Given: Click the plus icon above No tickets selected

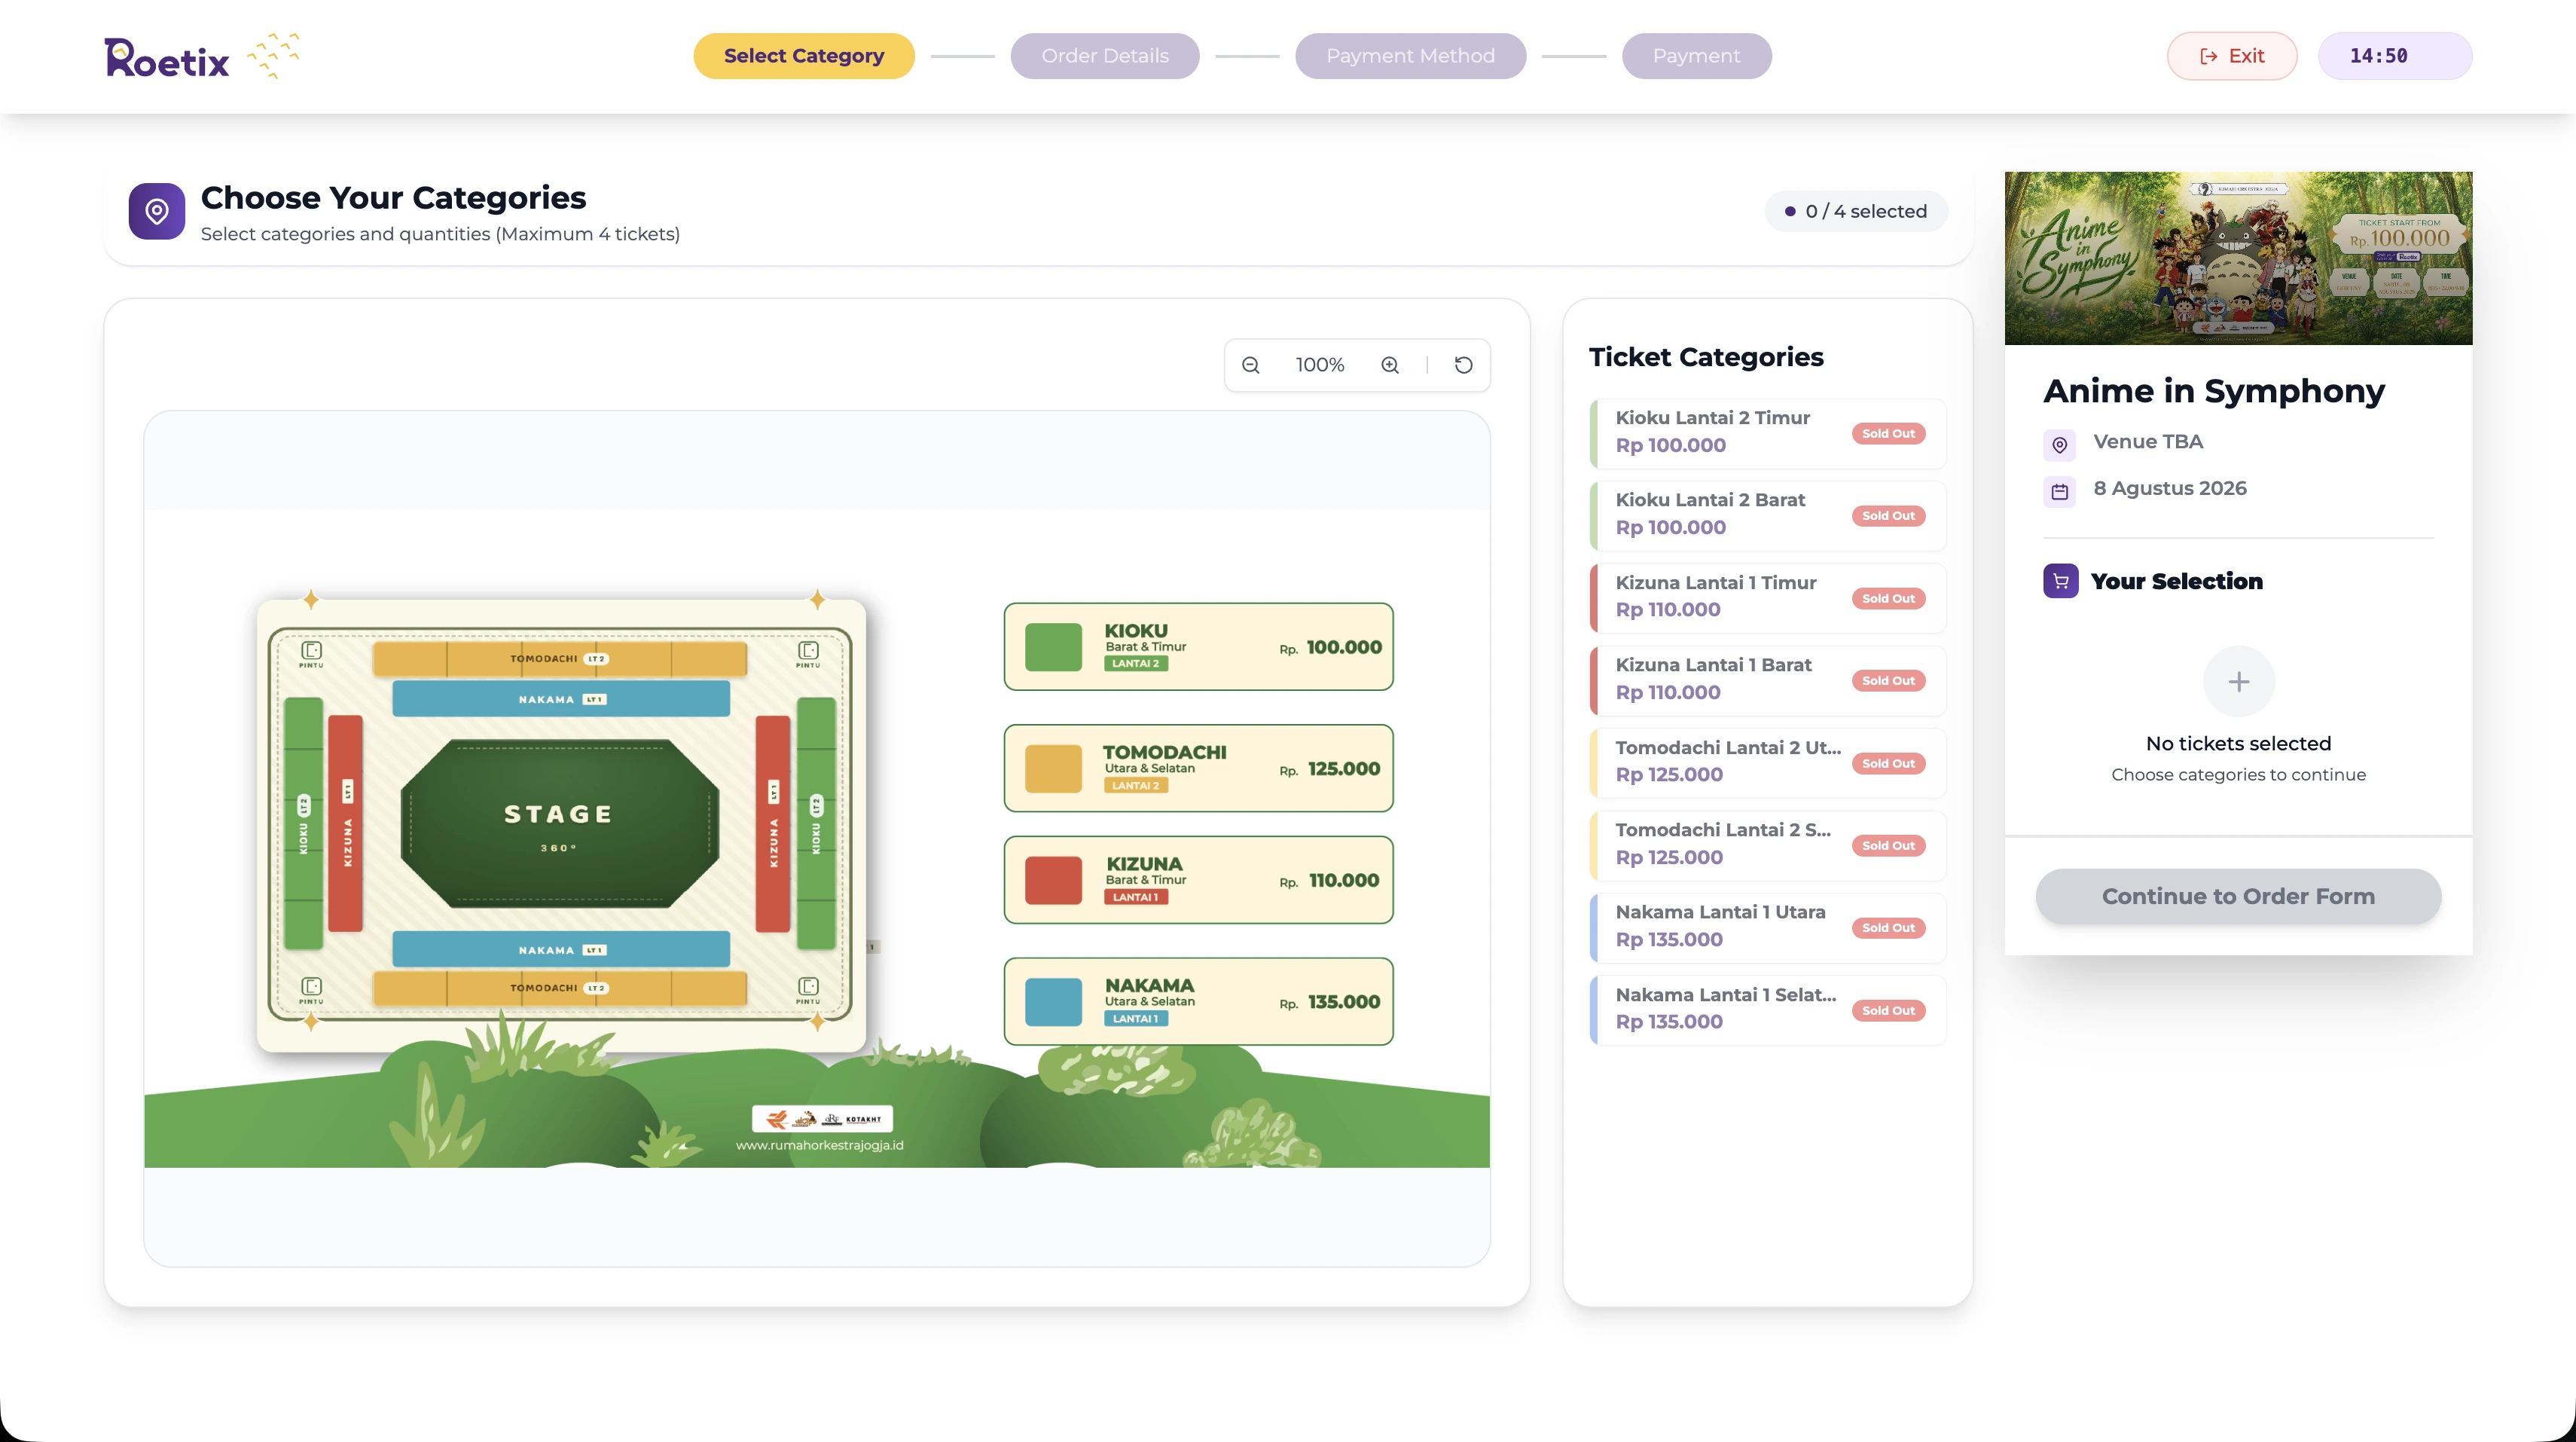Looking at the screenshot, I should pyautogui.click(x=2239, y=682).
